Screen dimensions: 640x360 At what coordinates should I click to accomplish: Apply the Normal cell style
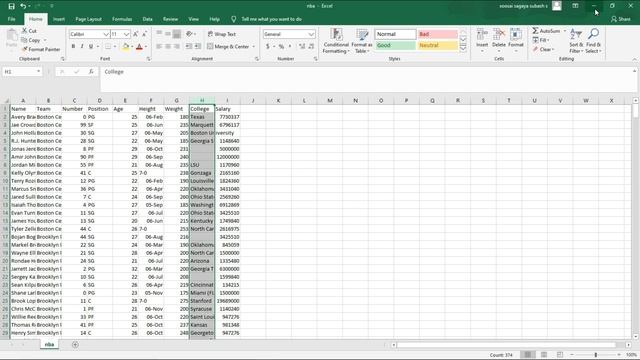coord(395,34)
